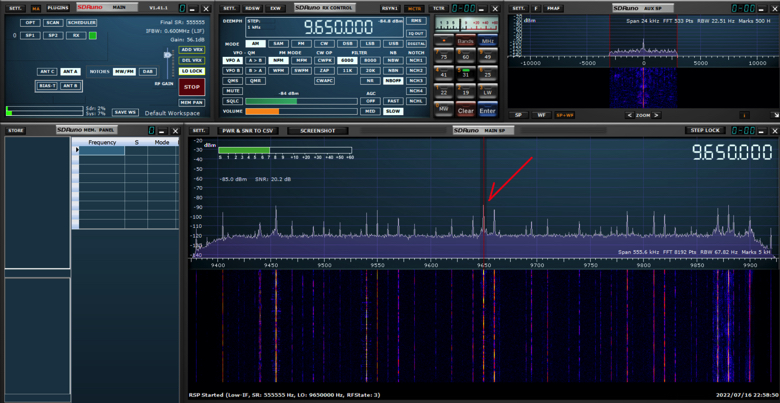Select the 41 meter band keypad button
This screenshot has width=780, height=403.
444,74
